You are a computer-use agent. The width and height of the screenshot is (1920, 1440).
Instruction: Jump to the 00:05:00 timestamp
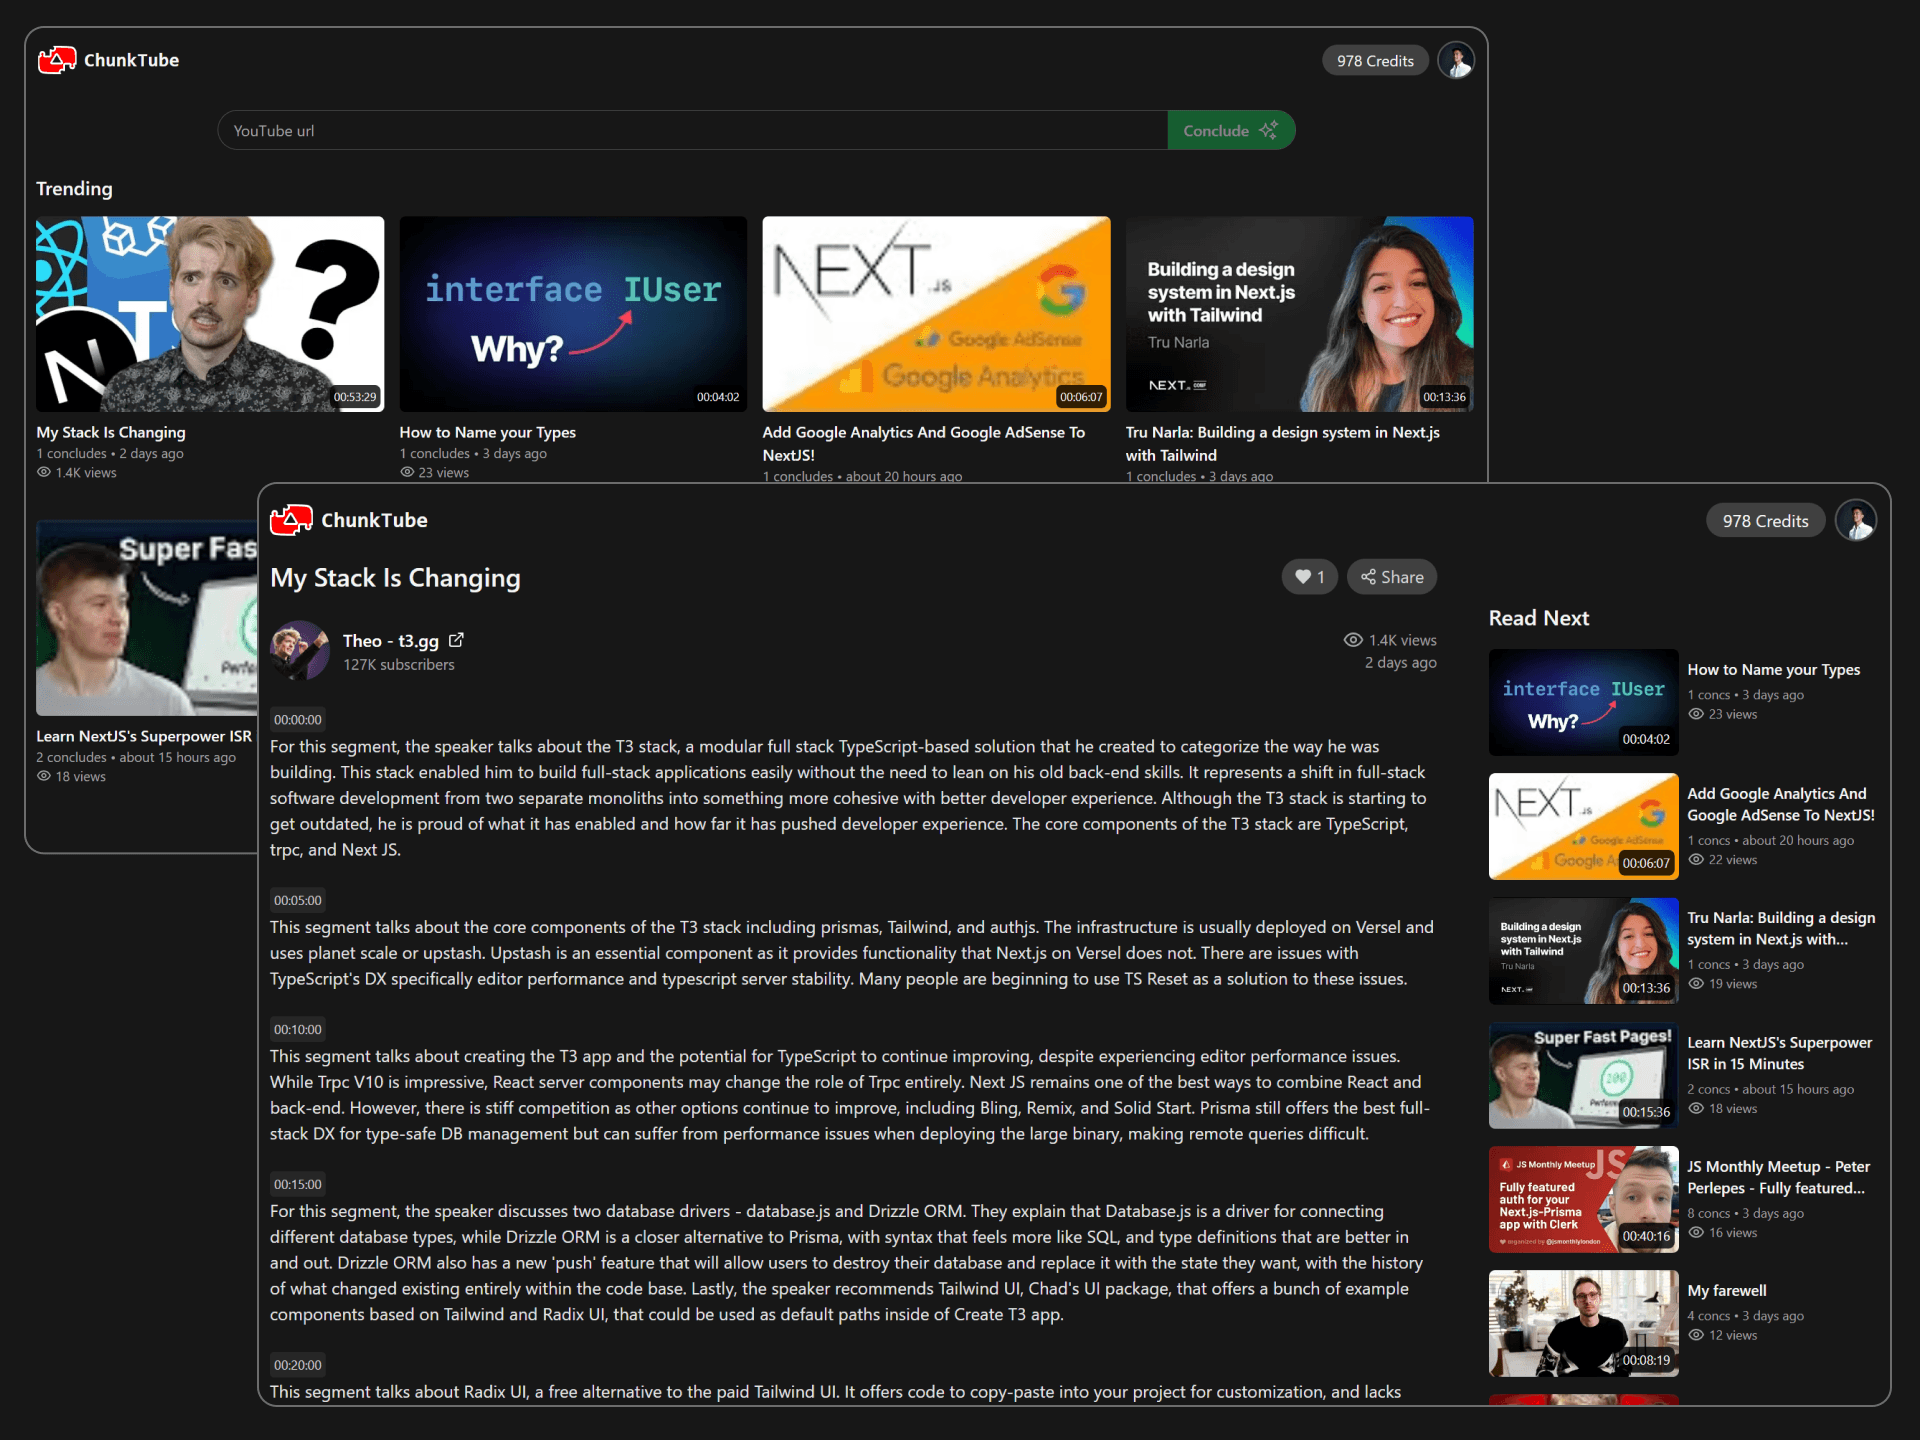(x=298, y=901)
